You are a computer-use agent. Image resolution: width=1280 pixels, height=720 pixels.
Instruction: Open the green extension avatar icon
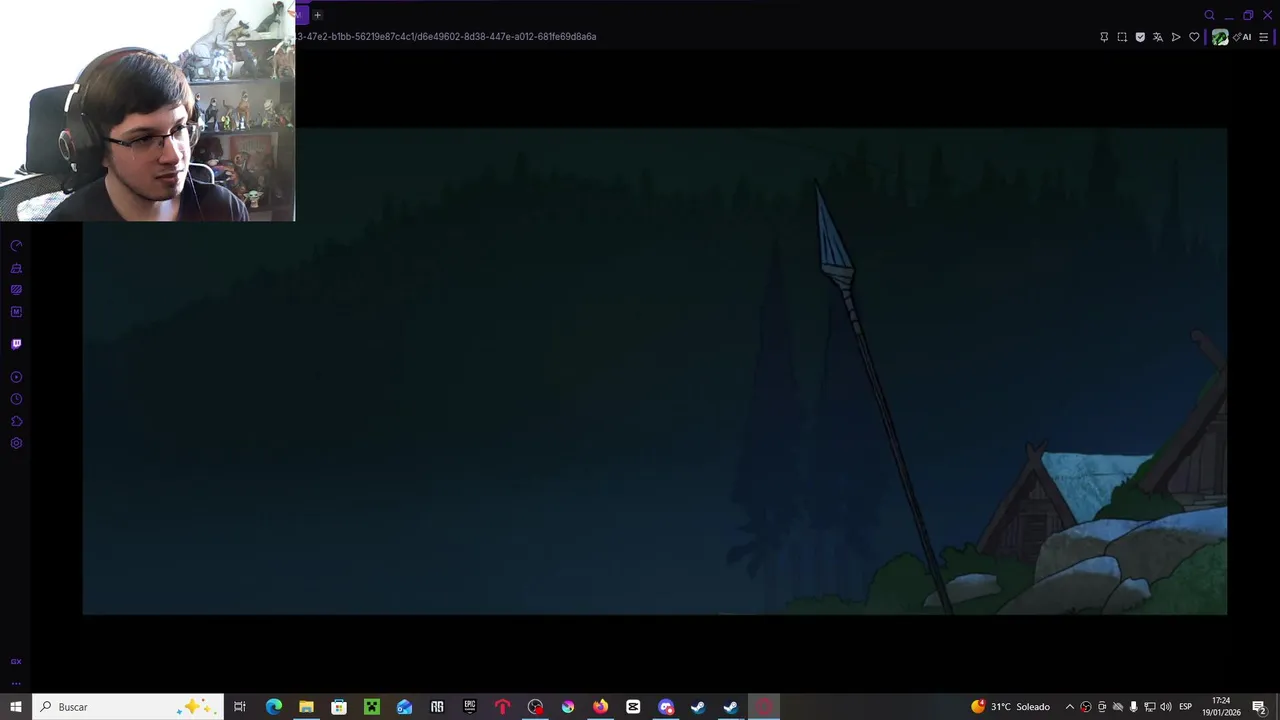(1220, 37)
